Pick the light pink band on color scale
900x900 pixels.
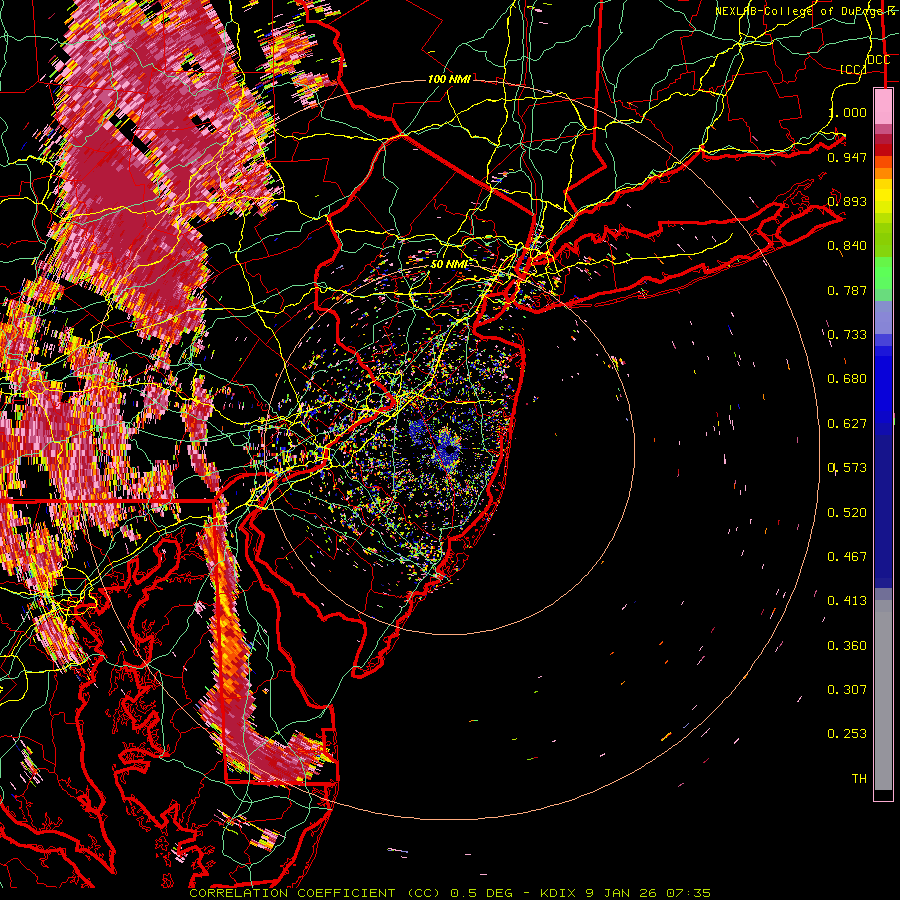pyautogui.click(x=883, y=106)
